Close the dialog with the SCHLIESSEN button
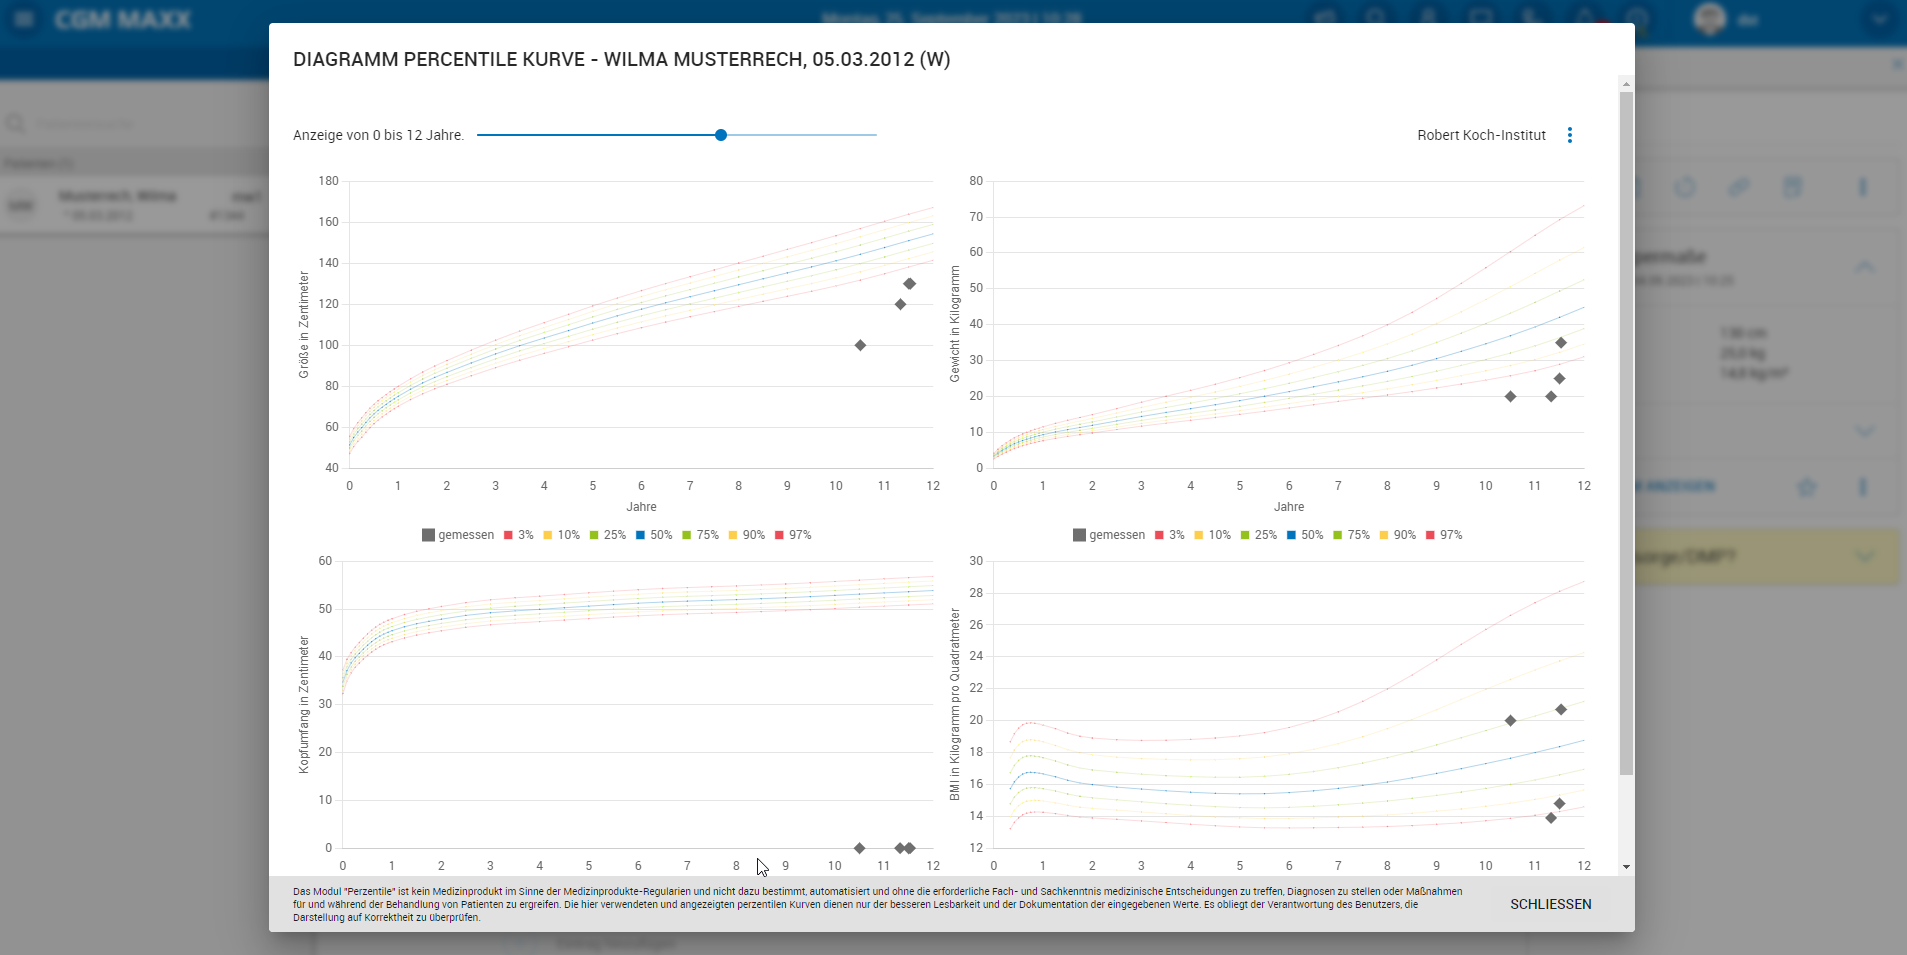The image size is (1907, 955). point(1550,904)
